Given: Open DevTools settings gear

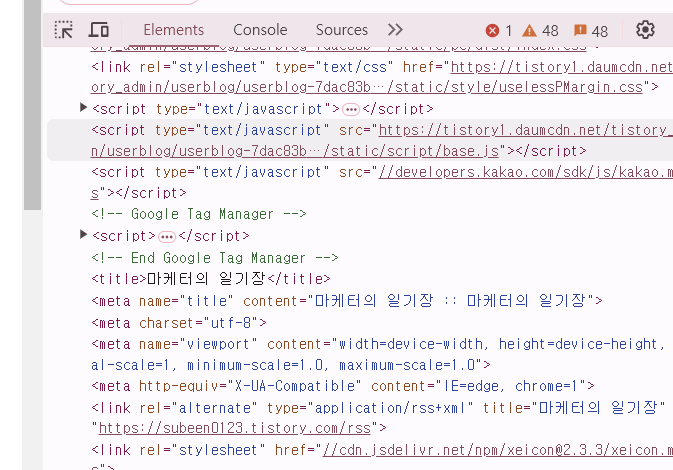Looking at the screenshot, I should (645, 30).
